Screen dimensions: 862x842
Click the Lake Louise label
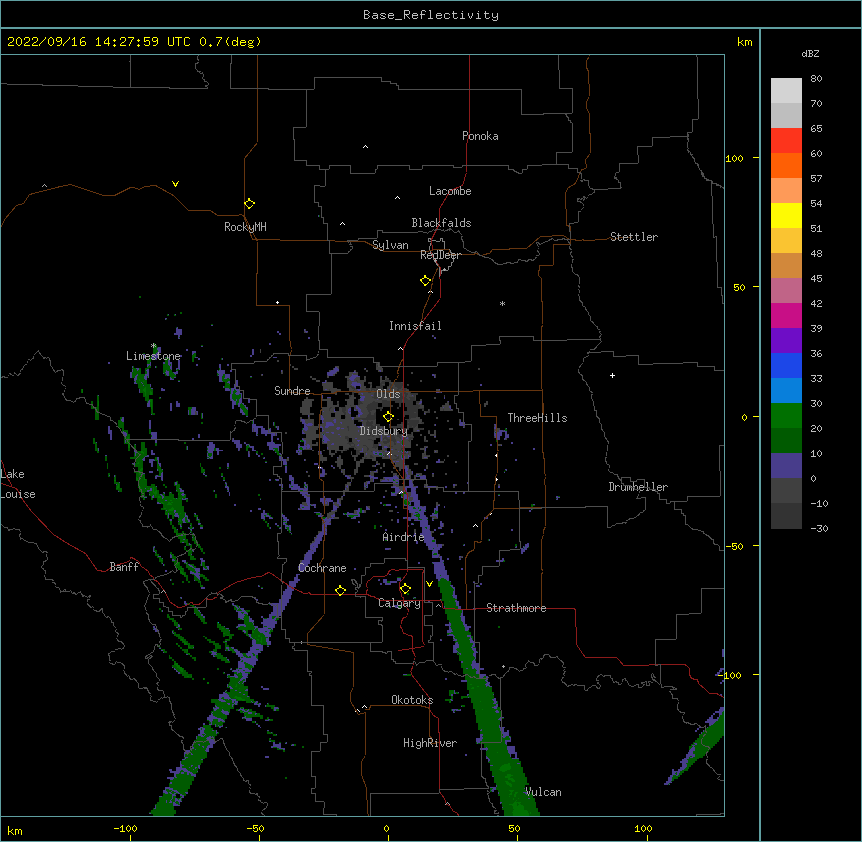pyautogui.click(x=18, y=484)
